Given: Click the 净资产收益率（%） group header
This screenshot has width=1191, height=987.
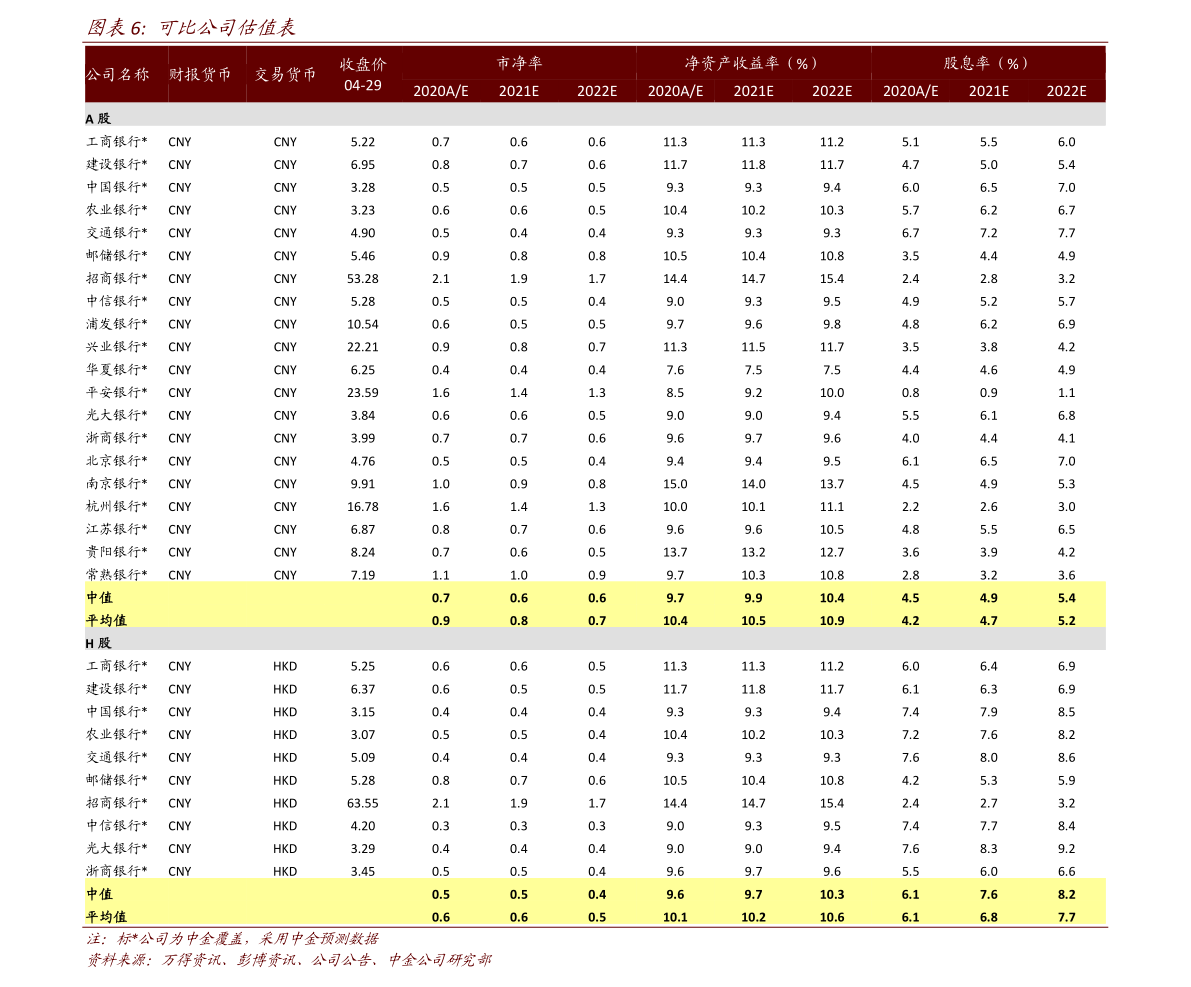Looking at the screenshot, I should coord(752,63).
